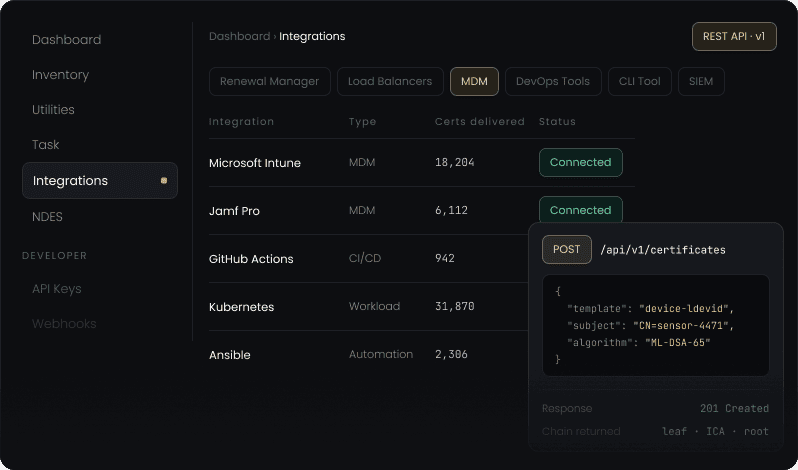Viewport: 798px width, 470px height.
Task: Open the Utilities sidebar item
Action: pos(53,110)
